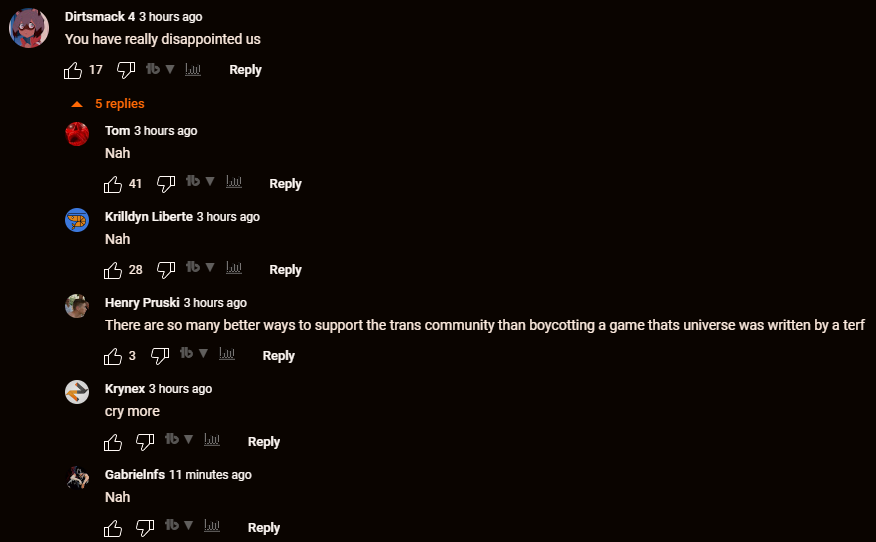
Task: Open Tom's red rose avatar
Action: [x=77, y=134]
